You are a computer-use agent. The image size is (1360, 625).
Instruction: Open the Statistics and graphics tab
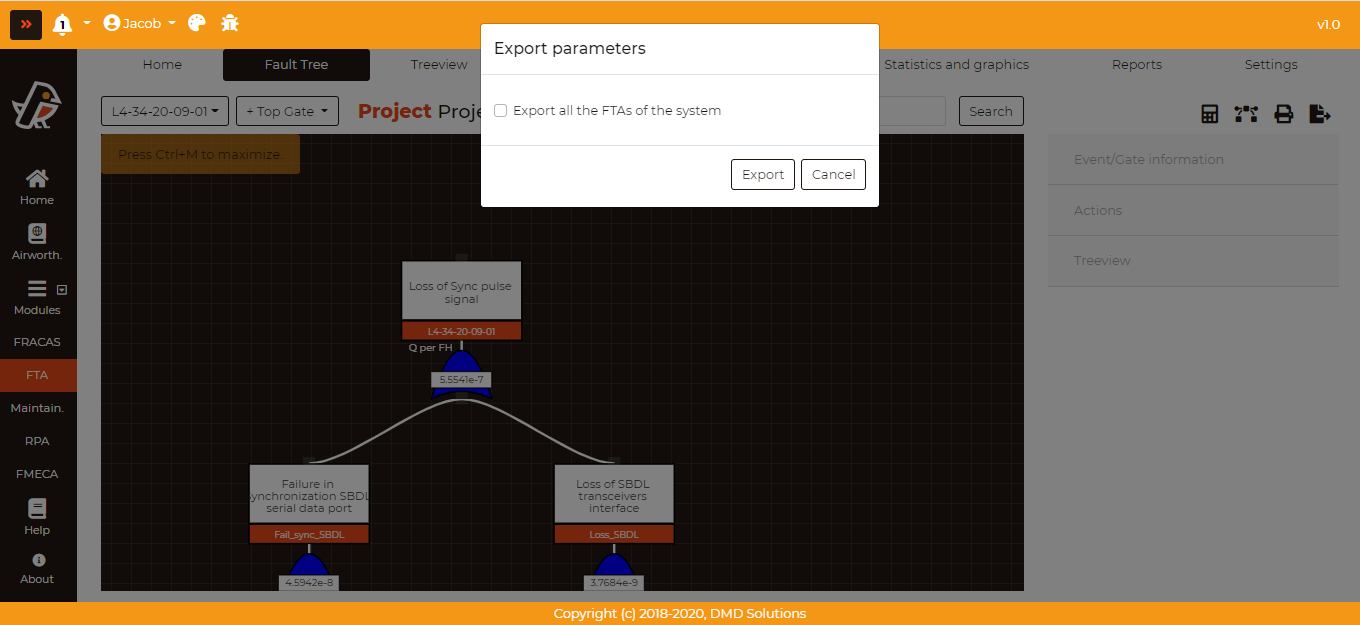coord(956,65)
